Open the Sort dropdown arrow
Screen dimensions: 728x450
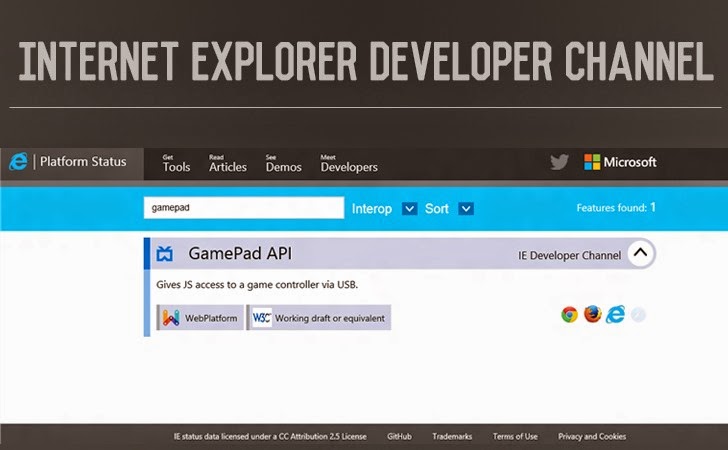click(x=466, y=209)
